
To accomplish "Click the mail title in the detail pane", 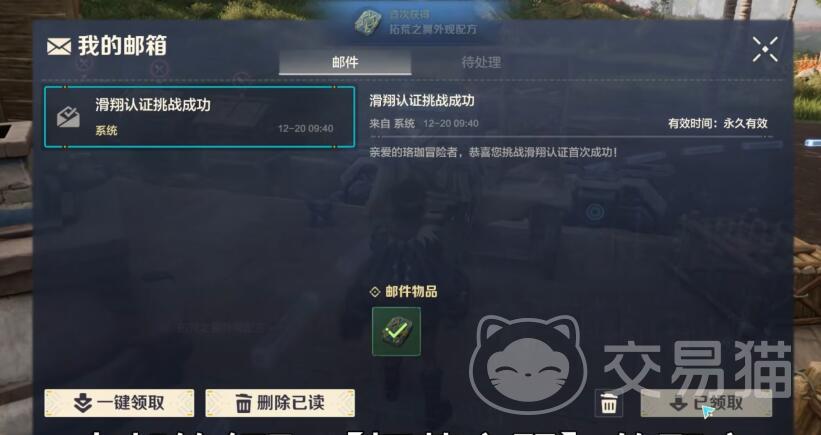I will coord(421,101).
